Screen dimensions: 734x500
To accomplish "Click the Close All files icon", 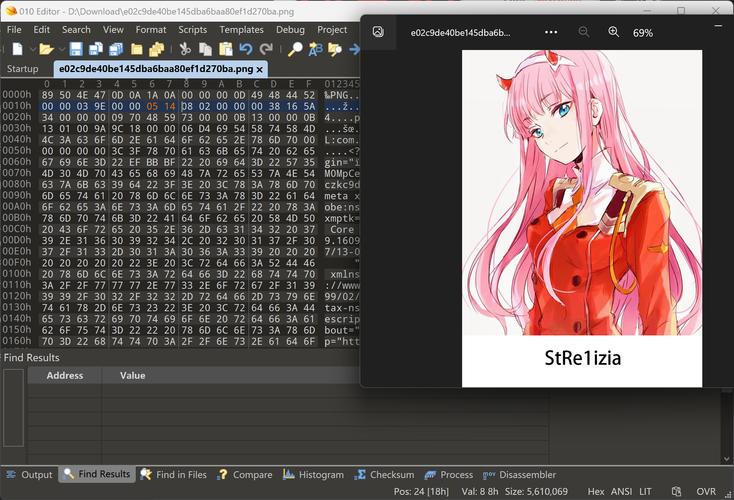I will coord(156,49).
